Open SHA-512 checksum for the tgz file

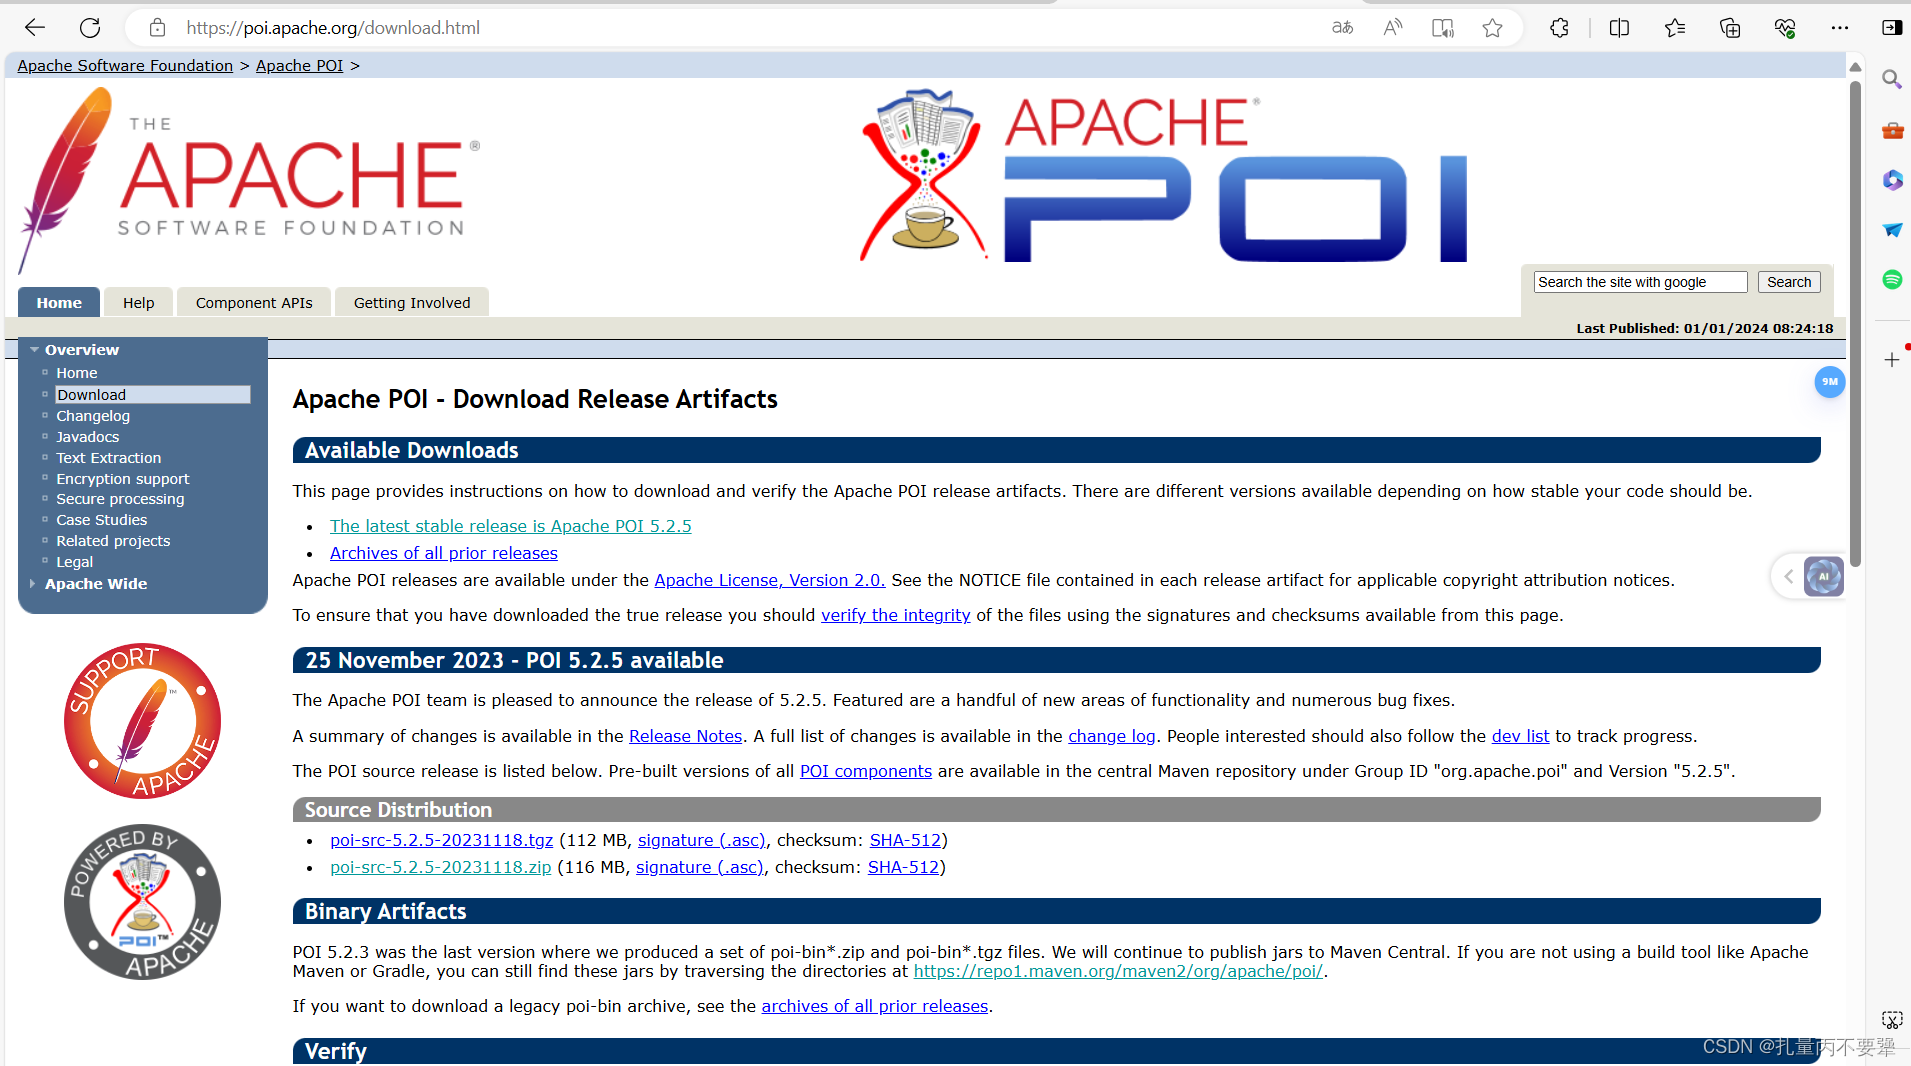click(x=906, y=840)
